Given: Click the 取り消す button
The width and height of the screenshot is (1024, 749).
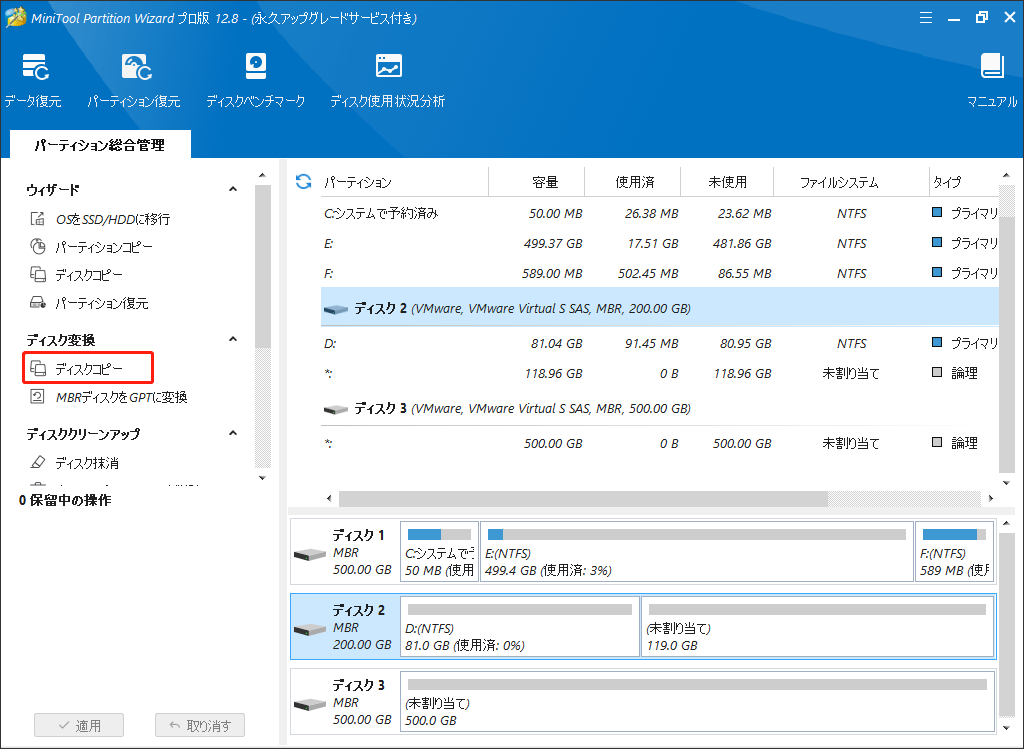Looking at the screenshot, I should click(x=200, y=725).
